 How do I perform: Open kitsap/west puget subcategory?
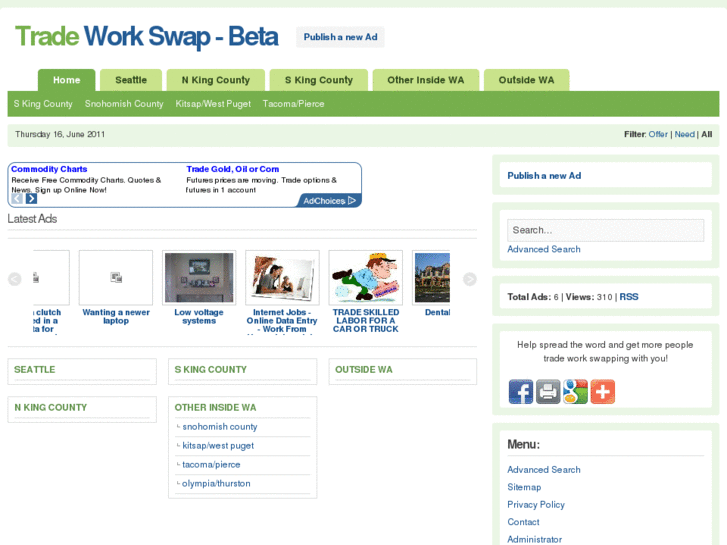pos(218,446)
